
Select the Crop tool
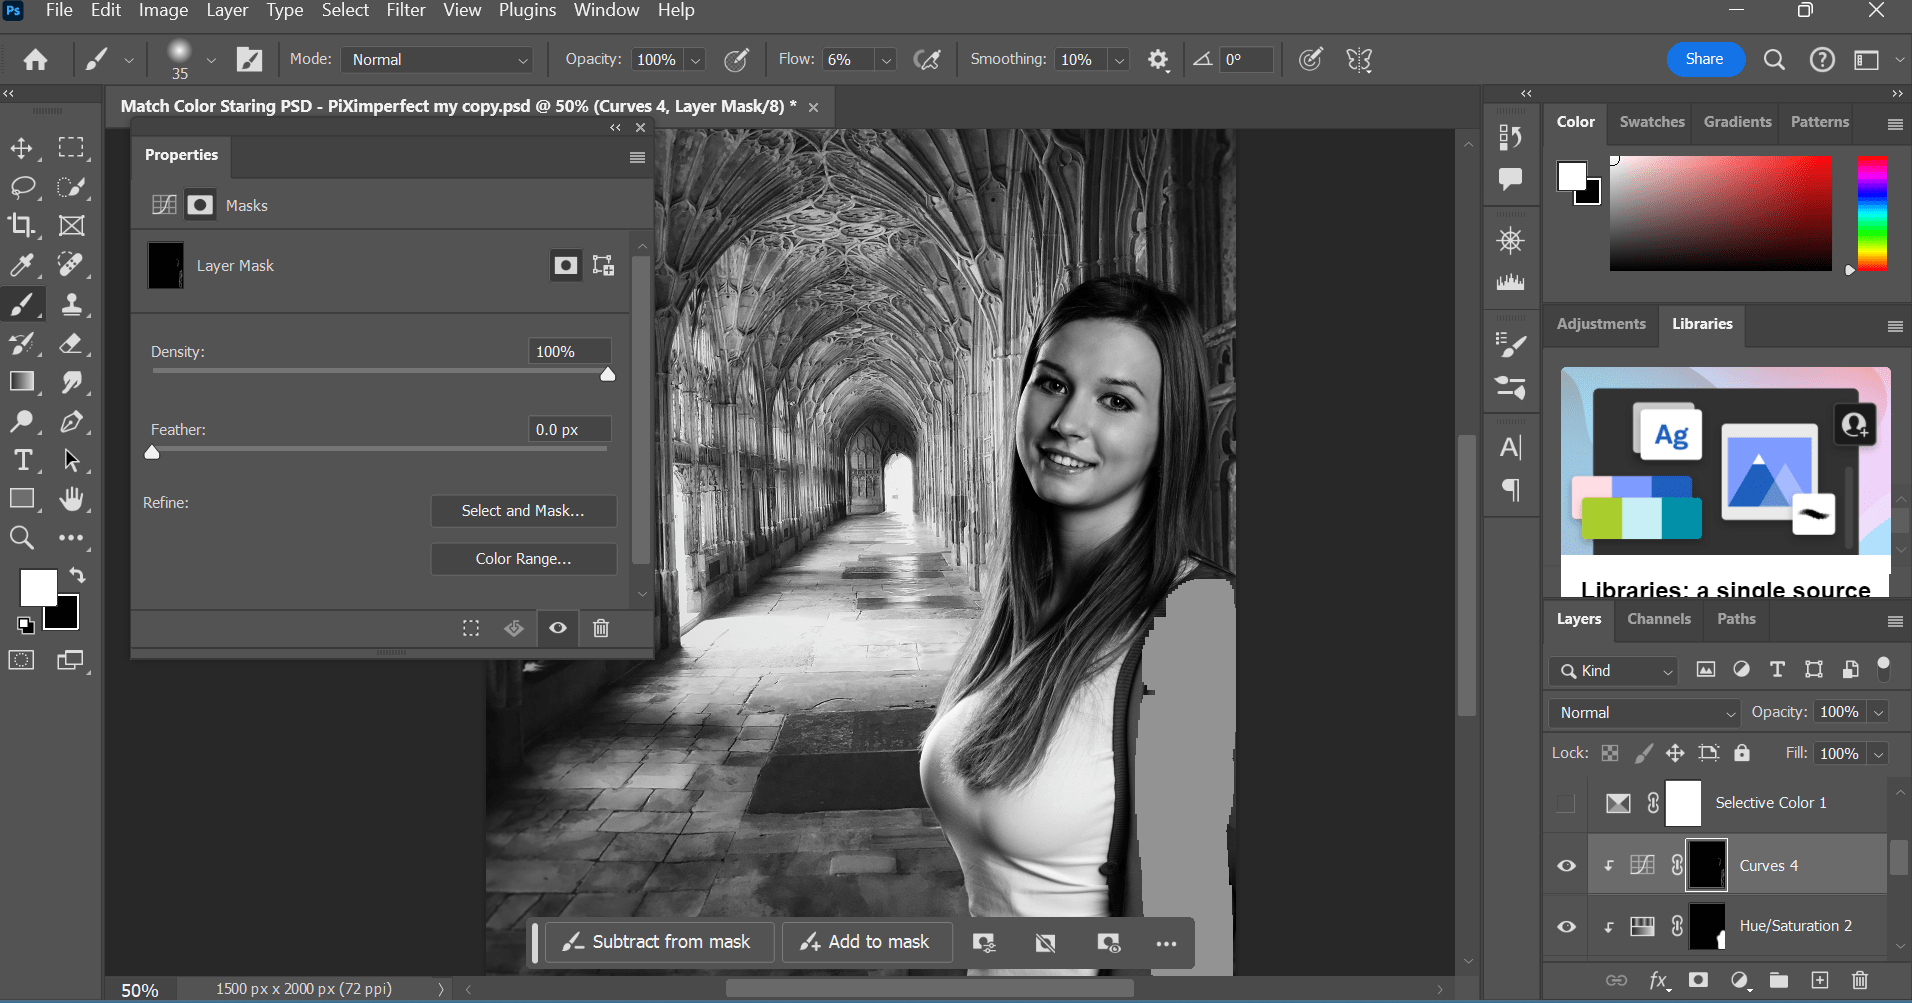[x=21, y=225]
